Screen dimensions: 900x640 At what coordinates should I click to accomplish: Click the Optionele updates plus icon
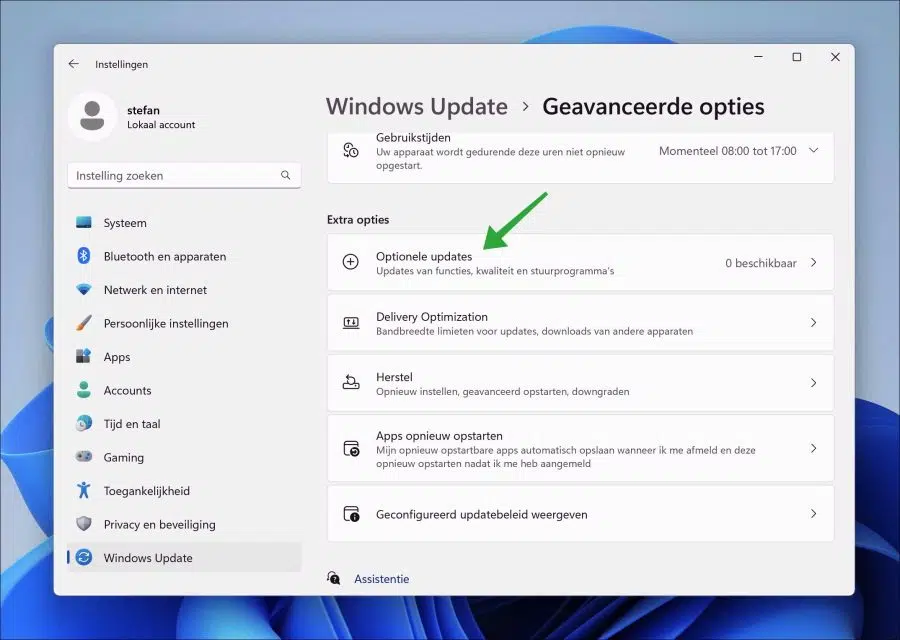pyautogui.click(x=351, y=262)
